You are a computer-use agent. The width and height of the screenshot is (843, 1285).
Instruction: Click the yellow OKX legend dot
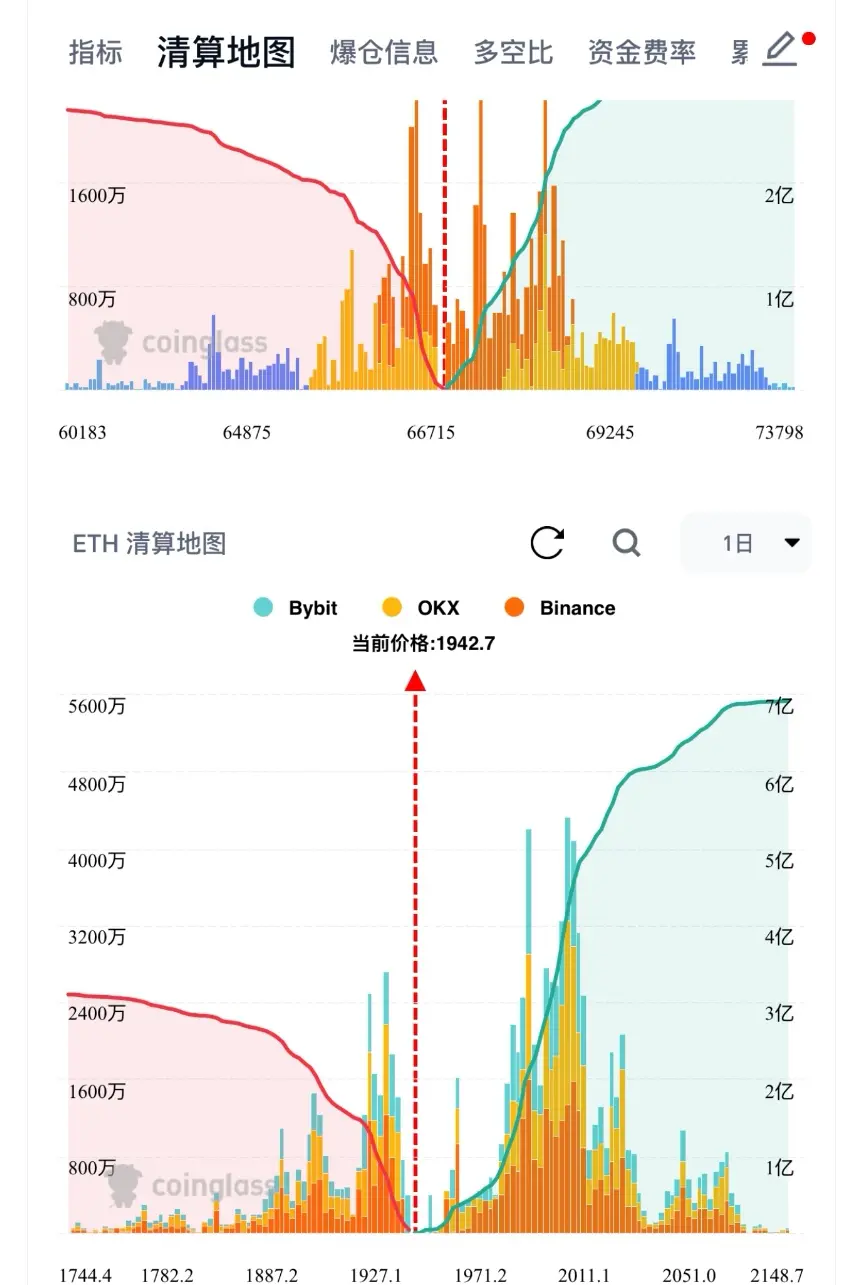[393, 608]
